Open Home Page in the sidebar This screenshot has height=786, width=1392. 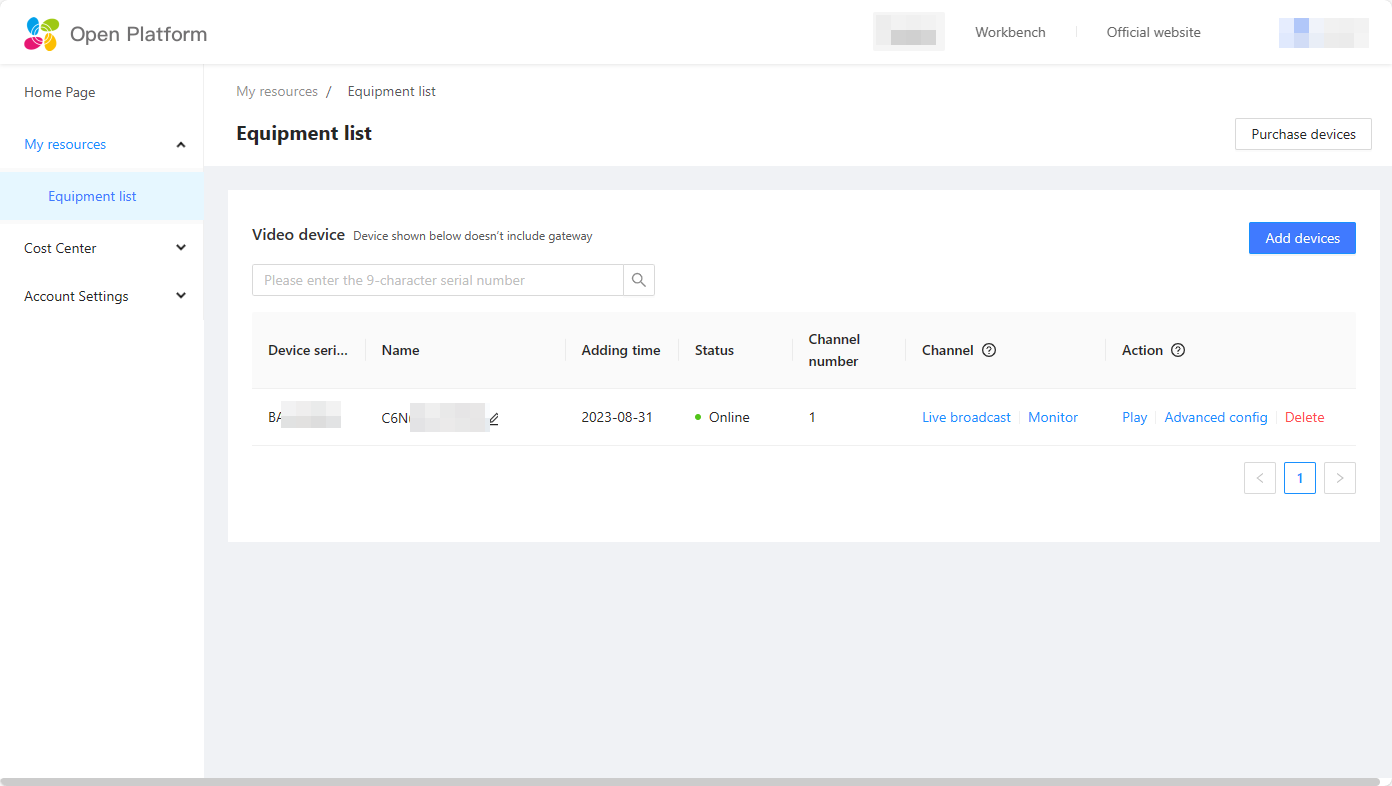[x=60, y=92]
